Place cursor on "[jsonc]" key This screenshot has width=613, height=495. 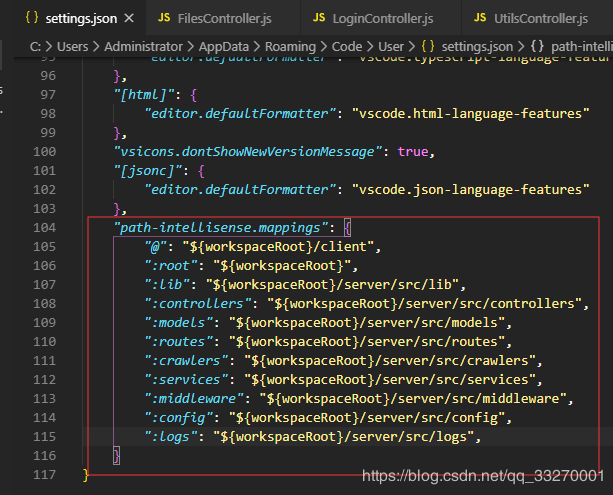tap(148, 171)
